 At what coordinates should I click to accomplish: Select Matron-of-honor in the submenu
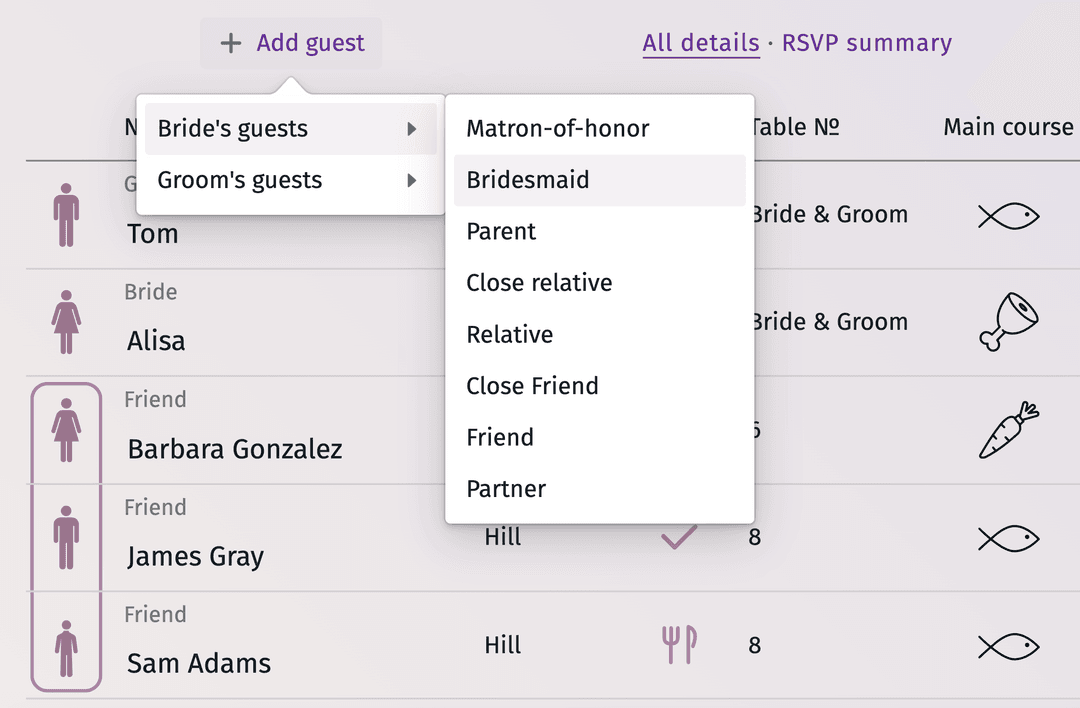coord(557,128)
